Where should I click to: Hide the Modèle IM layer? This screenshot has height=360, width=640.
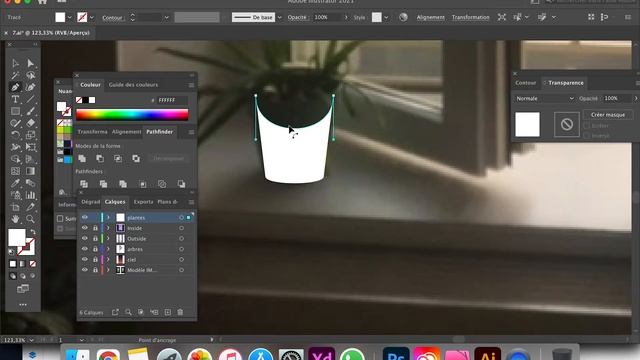(84, 270)
